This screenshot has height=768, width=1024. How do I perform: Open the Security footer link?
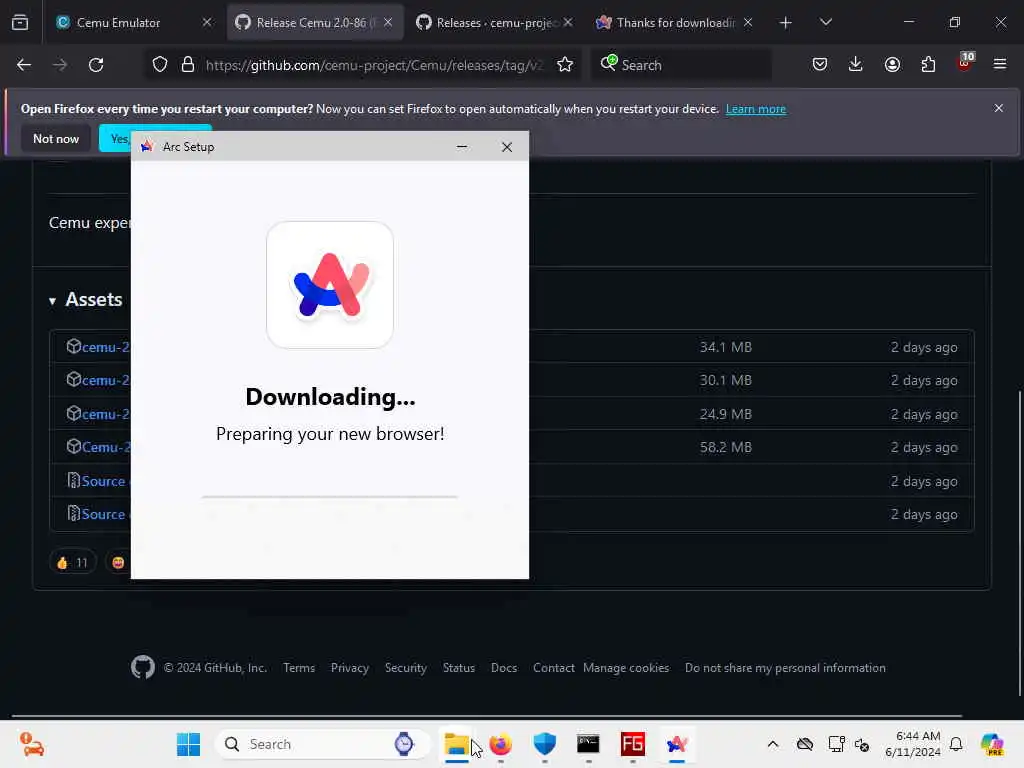(x=406, y=667)
